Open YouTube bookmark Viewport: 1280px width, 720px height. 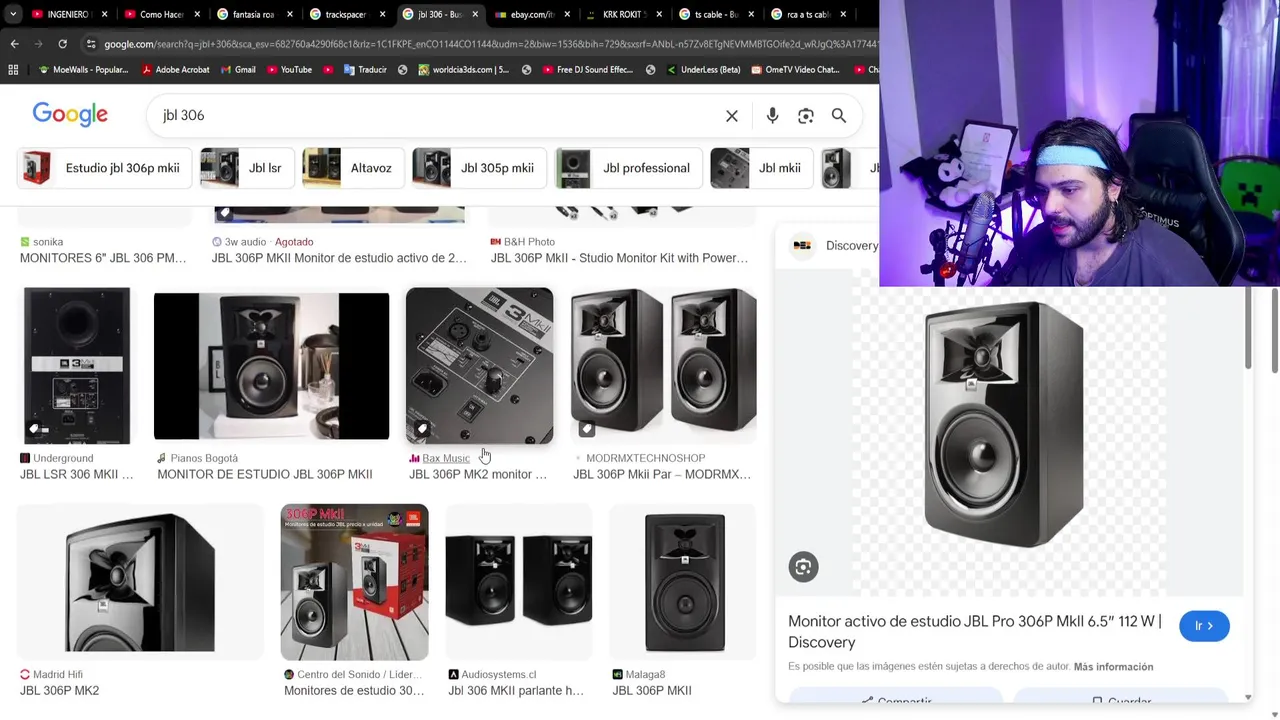[x=288, y=70]
